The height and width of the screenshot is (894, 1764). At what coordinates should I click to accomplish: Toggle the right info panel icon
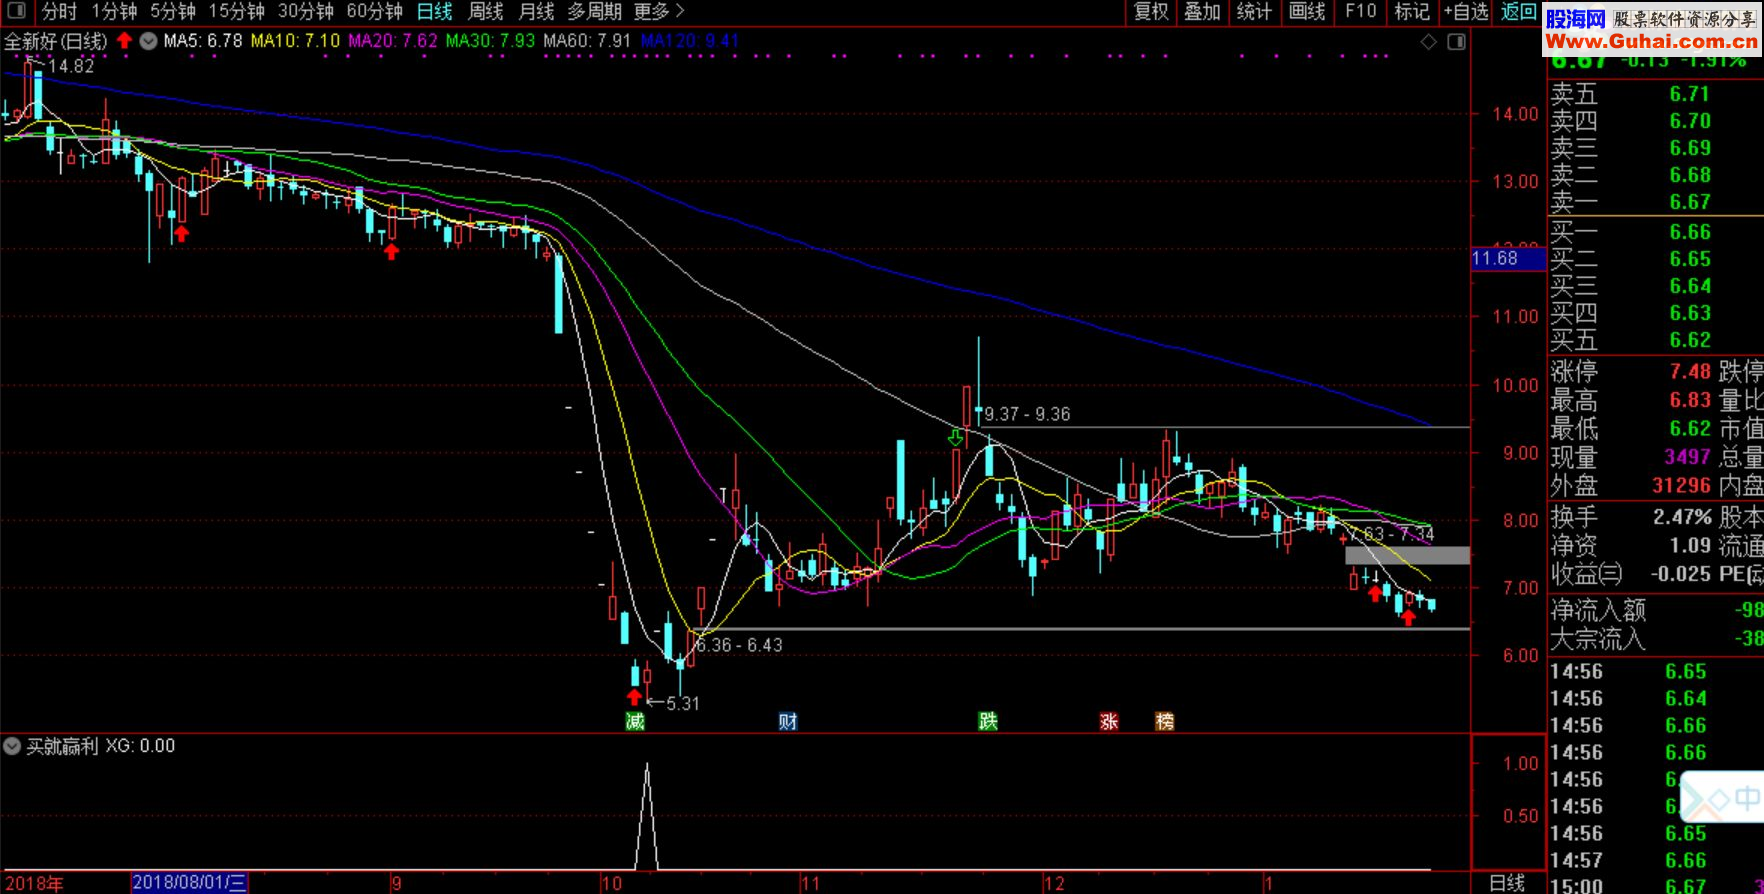1457,41
